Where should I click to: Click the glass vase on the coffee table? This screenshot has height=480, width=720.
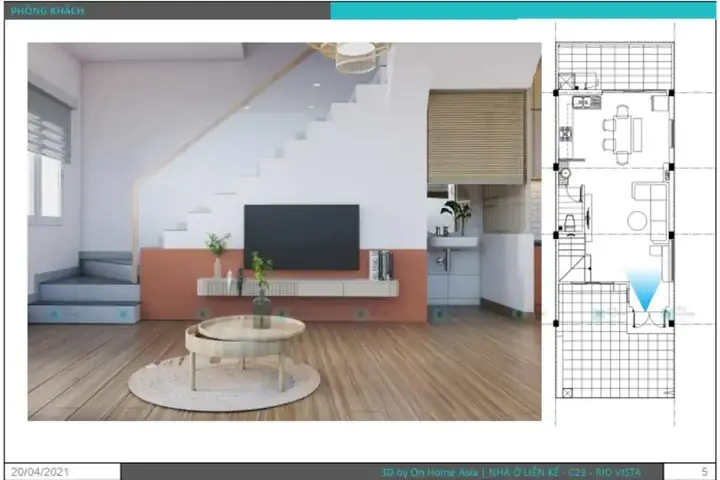[261, 311]
